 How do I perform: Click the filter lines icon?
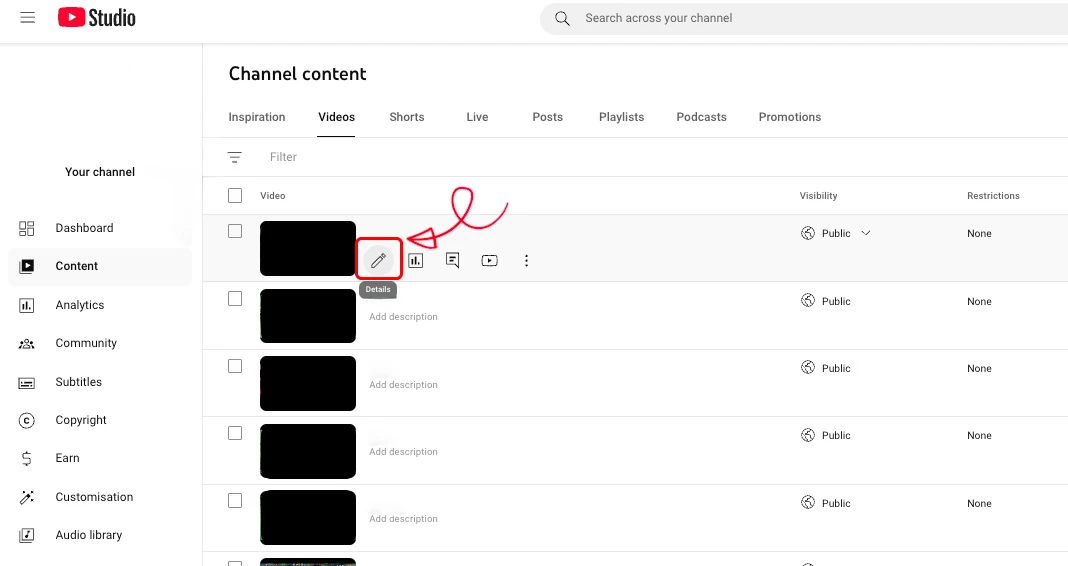click(x=234, y=157)
